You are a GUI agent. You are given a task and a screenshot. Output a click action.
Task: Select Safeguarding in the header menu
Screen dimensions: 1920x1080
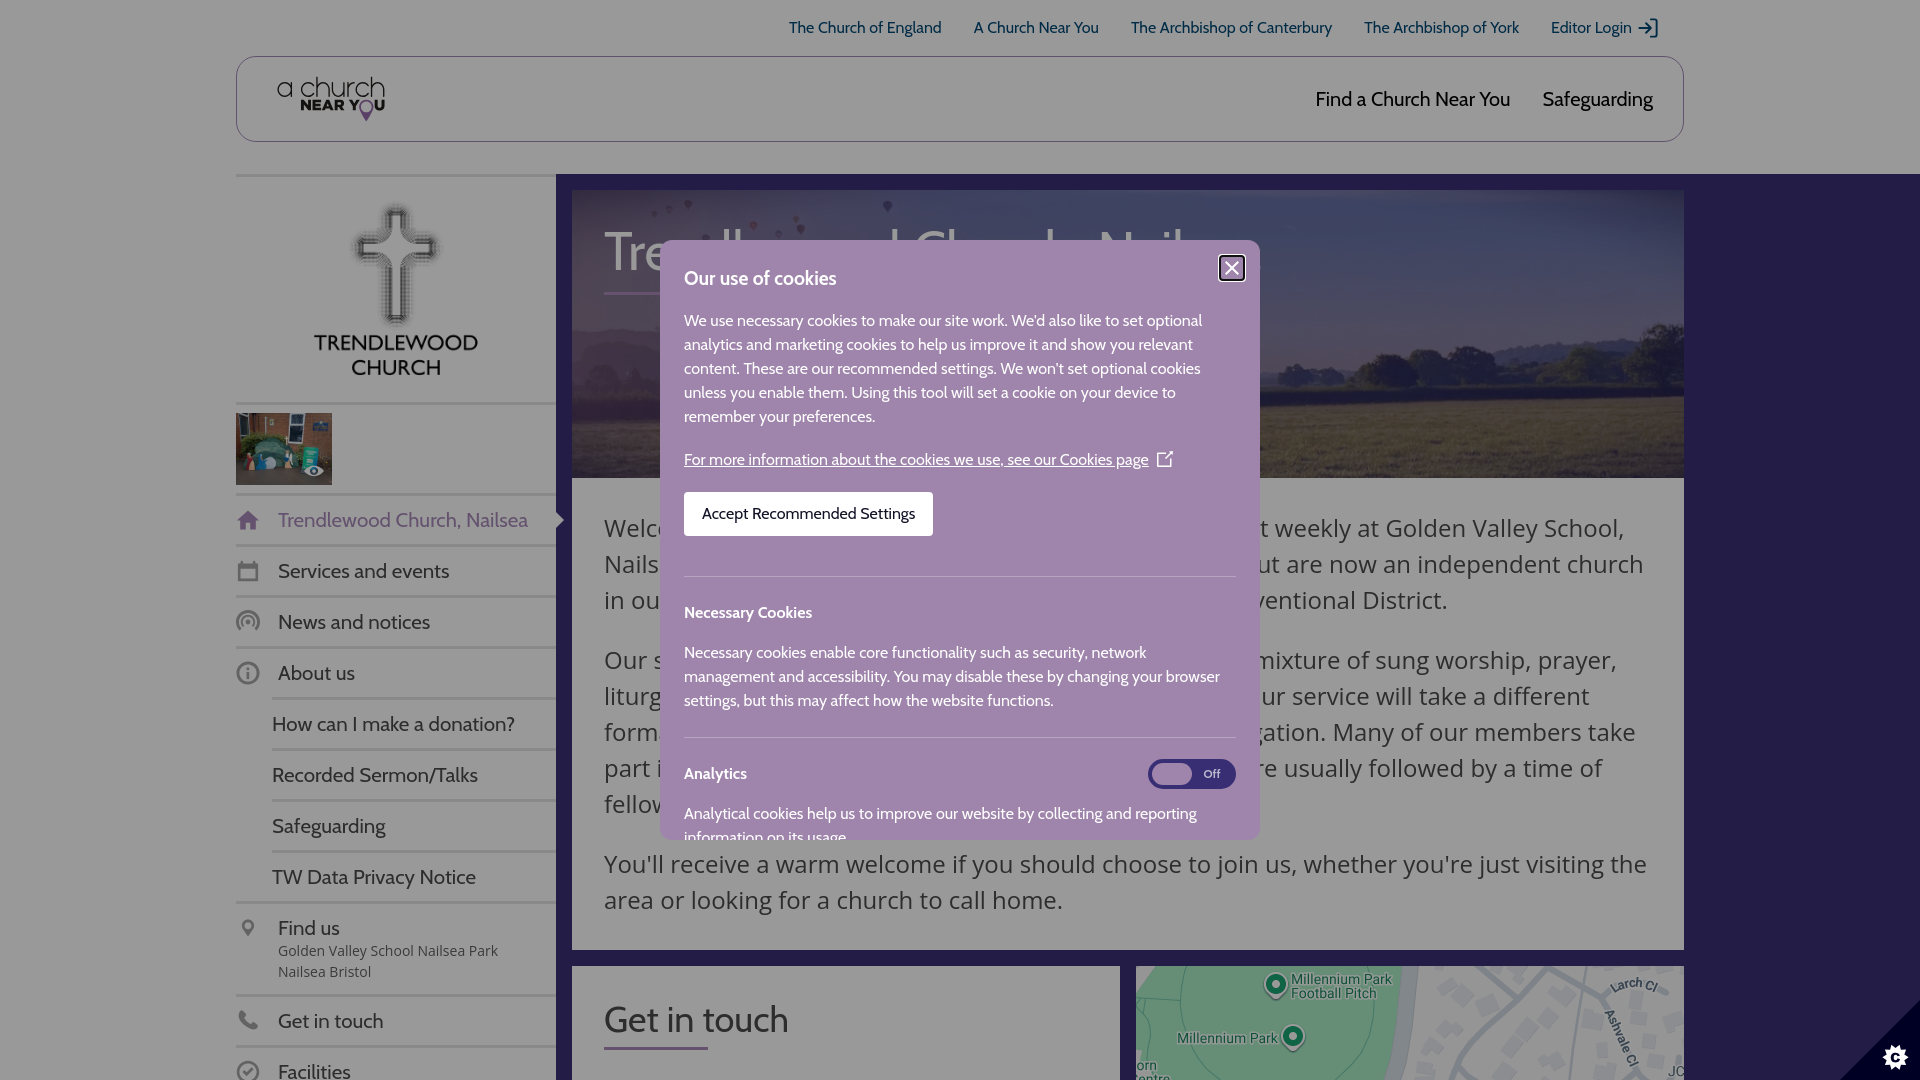1597,99
